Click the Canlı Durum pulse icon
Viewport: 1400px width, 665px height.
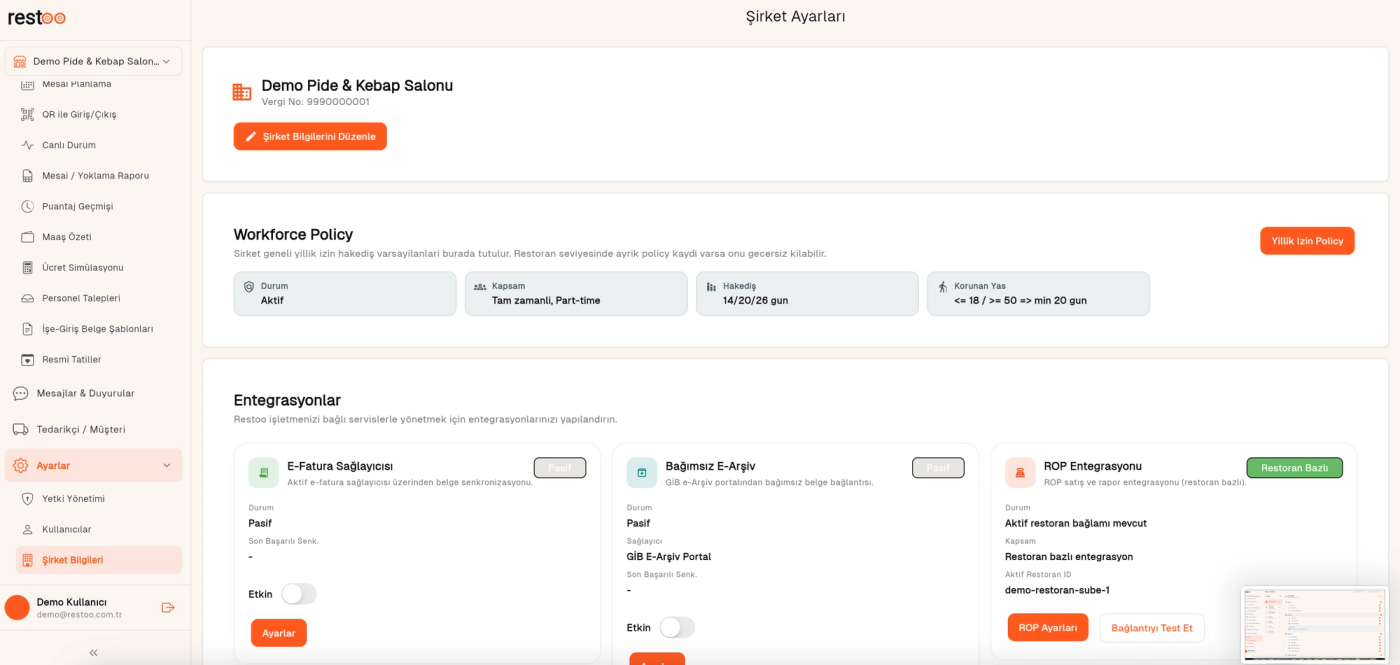point(28,145)
